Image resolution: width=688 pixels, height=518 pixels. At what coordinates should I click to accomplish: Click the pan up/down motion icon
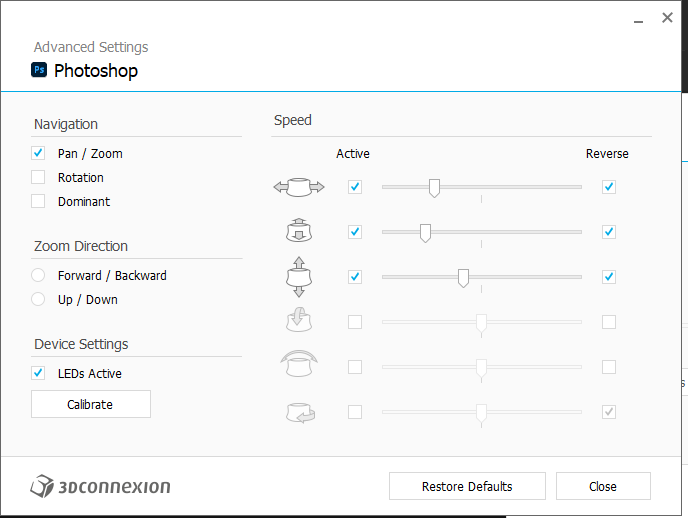(x=299, y=277)
